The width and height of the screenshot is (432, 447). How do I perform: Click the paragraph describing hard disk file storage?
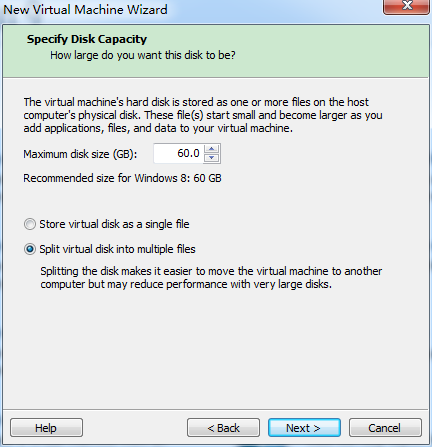point(203,115)
